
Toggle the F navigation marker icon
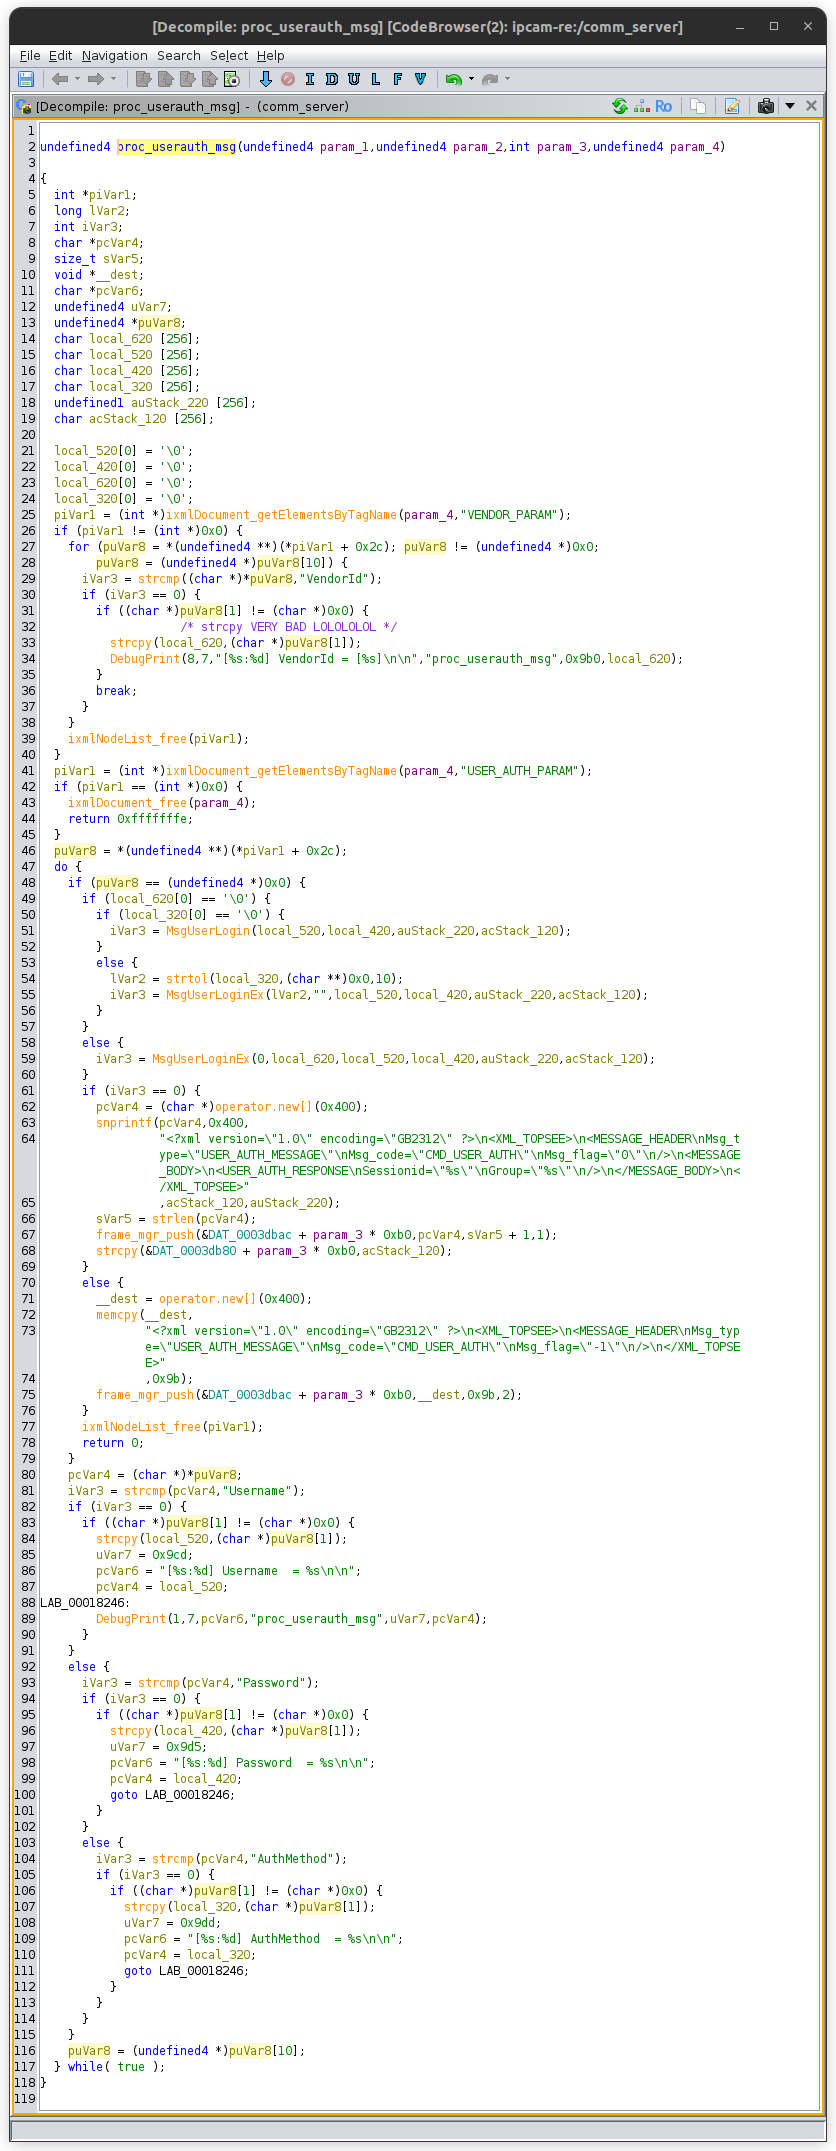click(398, 79)
